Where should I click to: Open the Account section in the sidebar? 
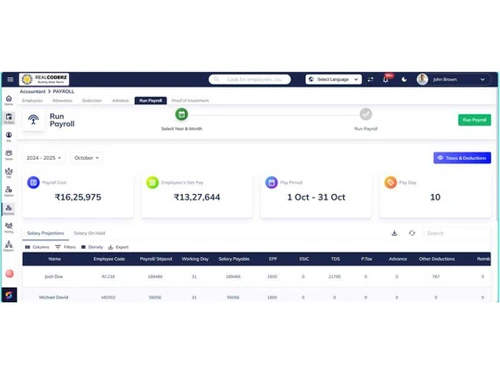[9, 209]
